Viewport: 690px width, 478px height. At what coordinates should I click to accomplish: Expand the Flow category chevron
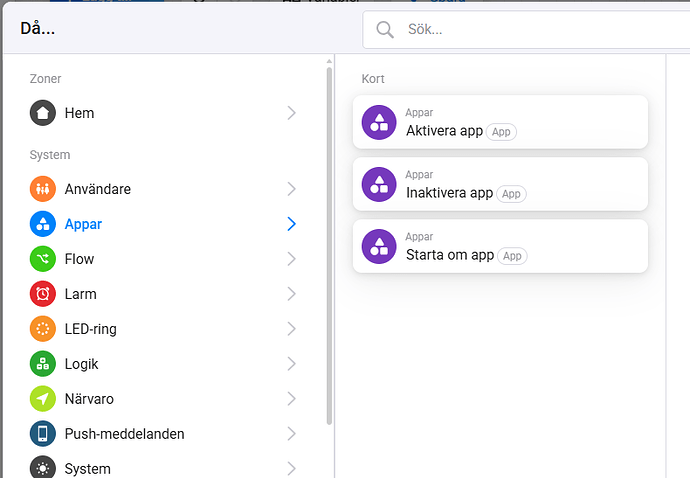pyautogui.click(x=291, y=259)
